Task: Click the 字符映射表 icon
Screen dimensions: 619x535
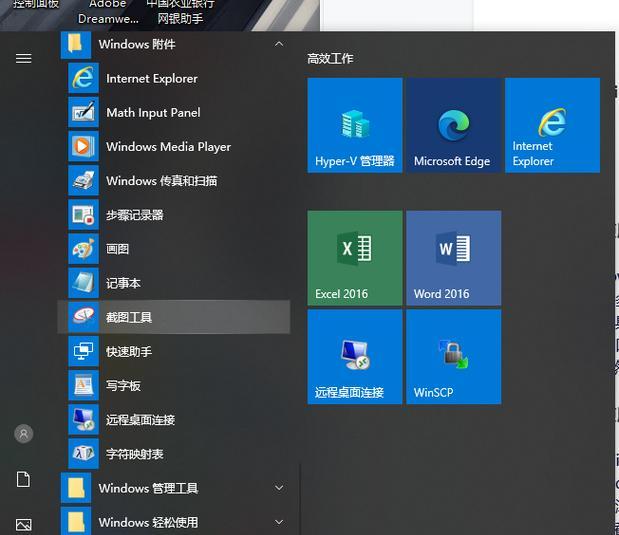Action: [83, 454]
